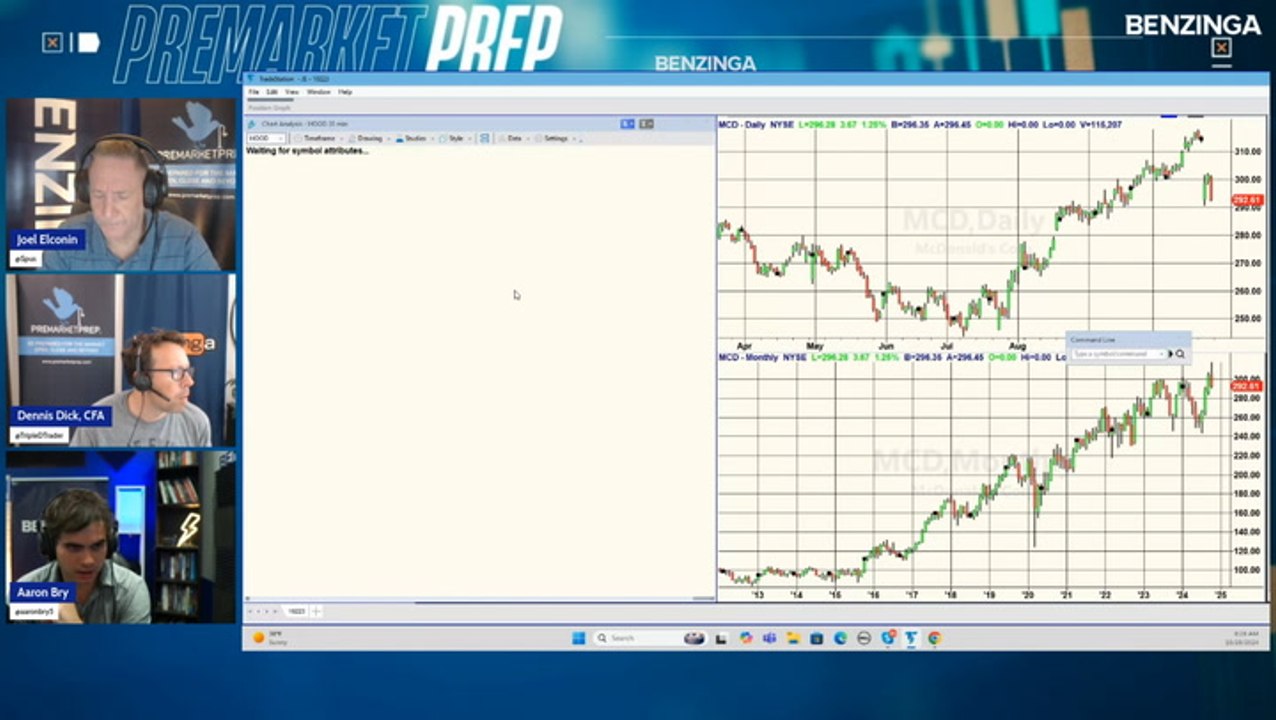Screen dimensions: 1276x720
Task: Switch to TradeStation taskbar icon
Action: point(911,638)
